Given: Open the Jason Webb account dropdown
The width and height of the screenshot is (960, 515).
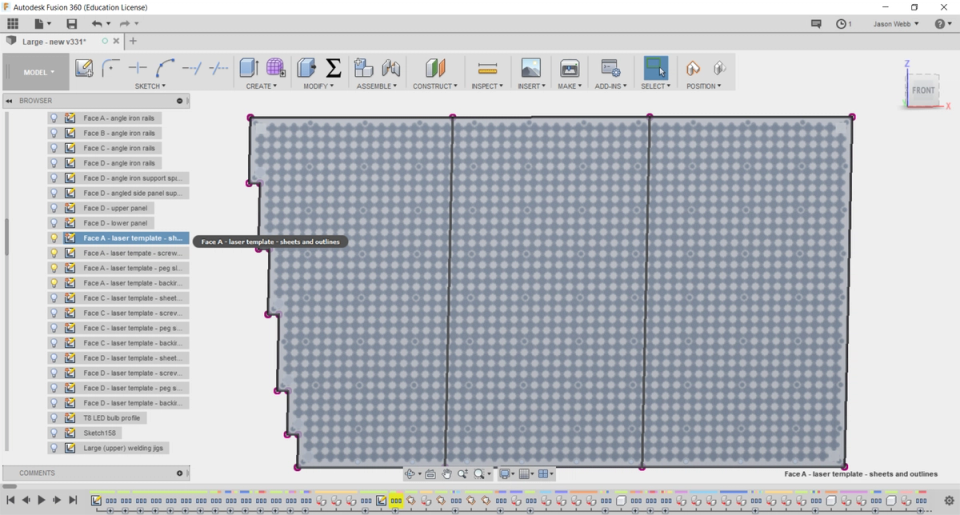Looking at the screenshot, I should tap(896, 24).
